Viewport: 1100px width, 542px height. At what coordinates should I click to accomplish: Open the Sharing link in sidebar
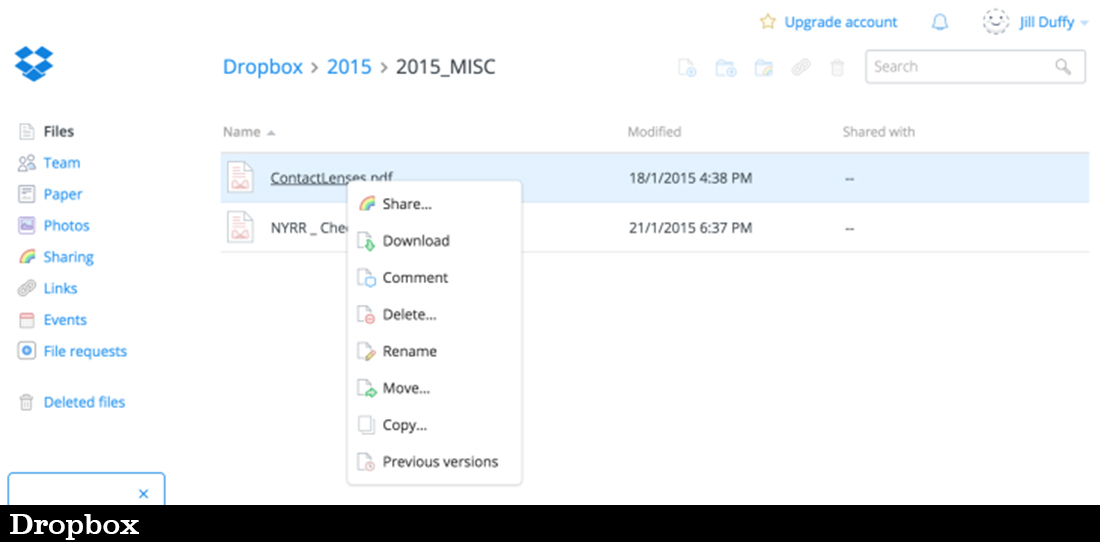69,257
